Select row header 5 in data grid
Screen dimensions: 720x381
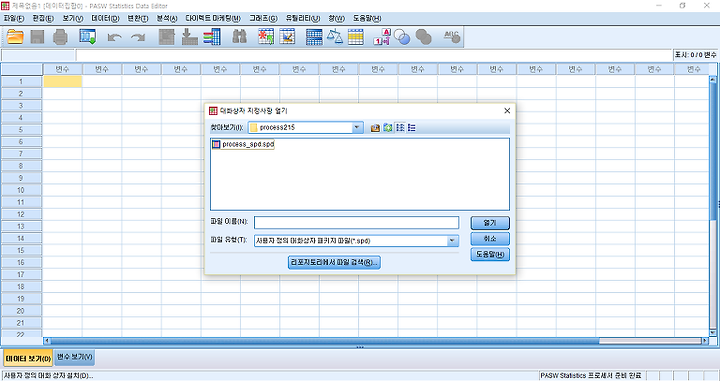(x=21, y=129)
